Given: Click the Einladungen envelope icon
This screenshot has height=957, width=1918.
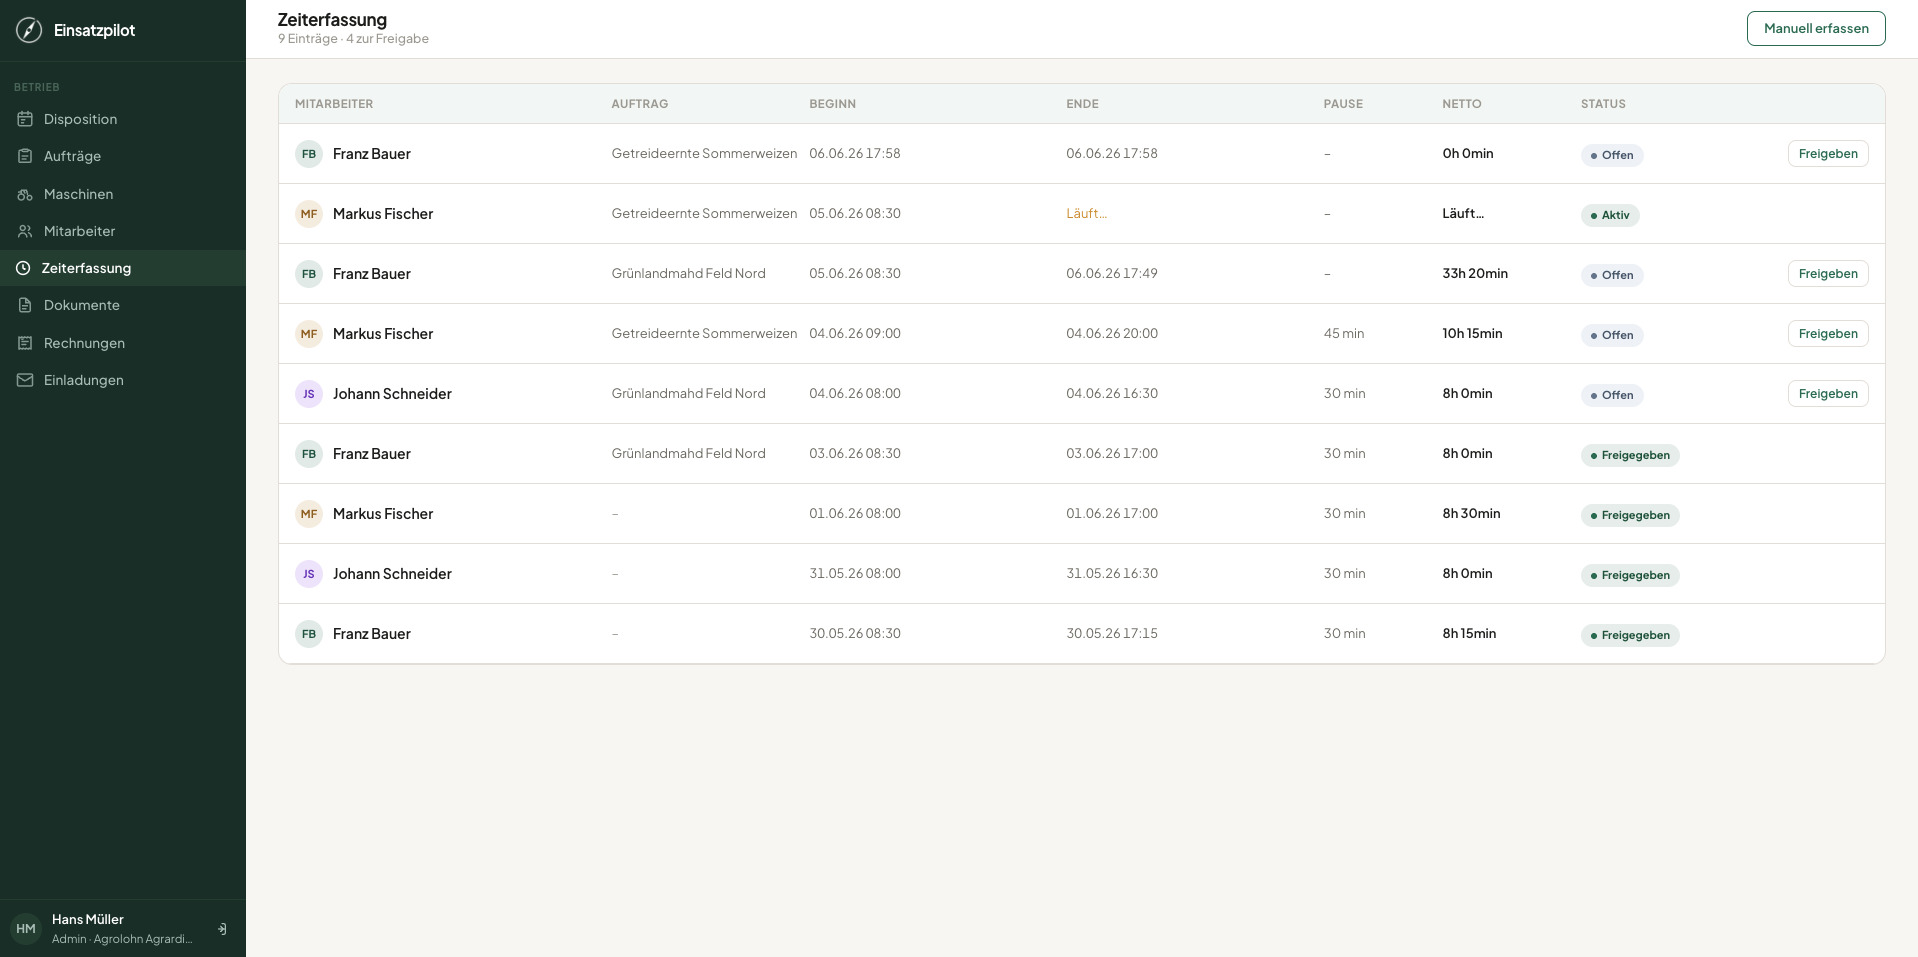Looking at the screenshot, I should [x=25, y=380].
